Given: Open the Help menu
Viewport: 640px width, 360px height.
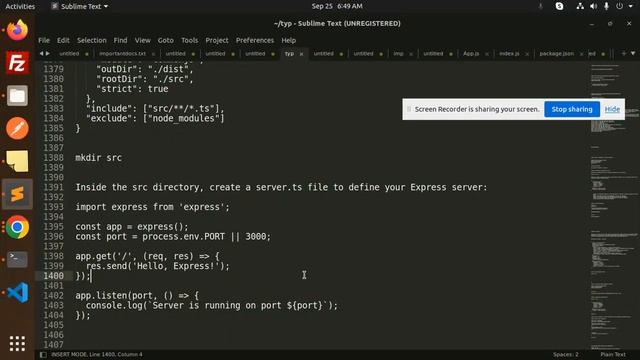Looking at the screenshot, I should click(x=289, y=40).
